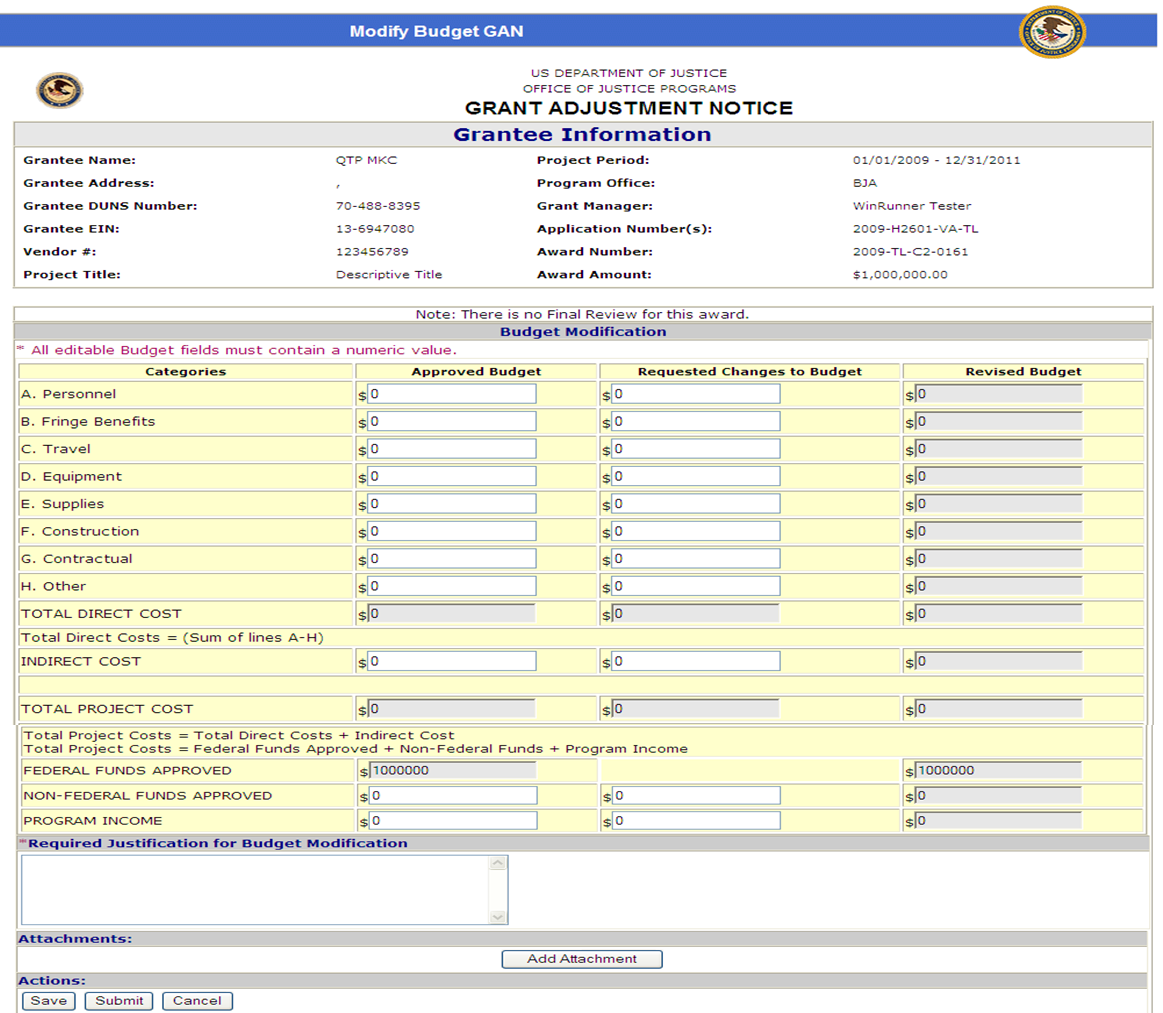Focus the Travel Approved Budget field
This screenshot has height=1013, width=1163.
tap(452, 449)
